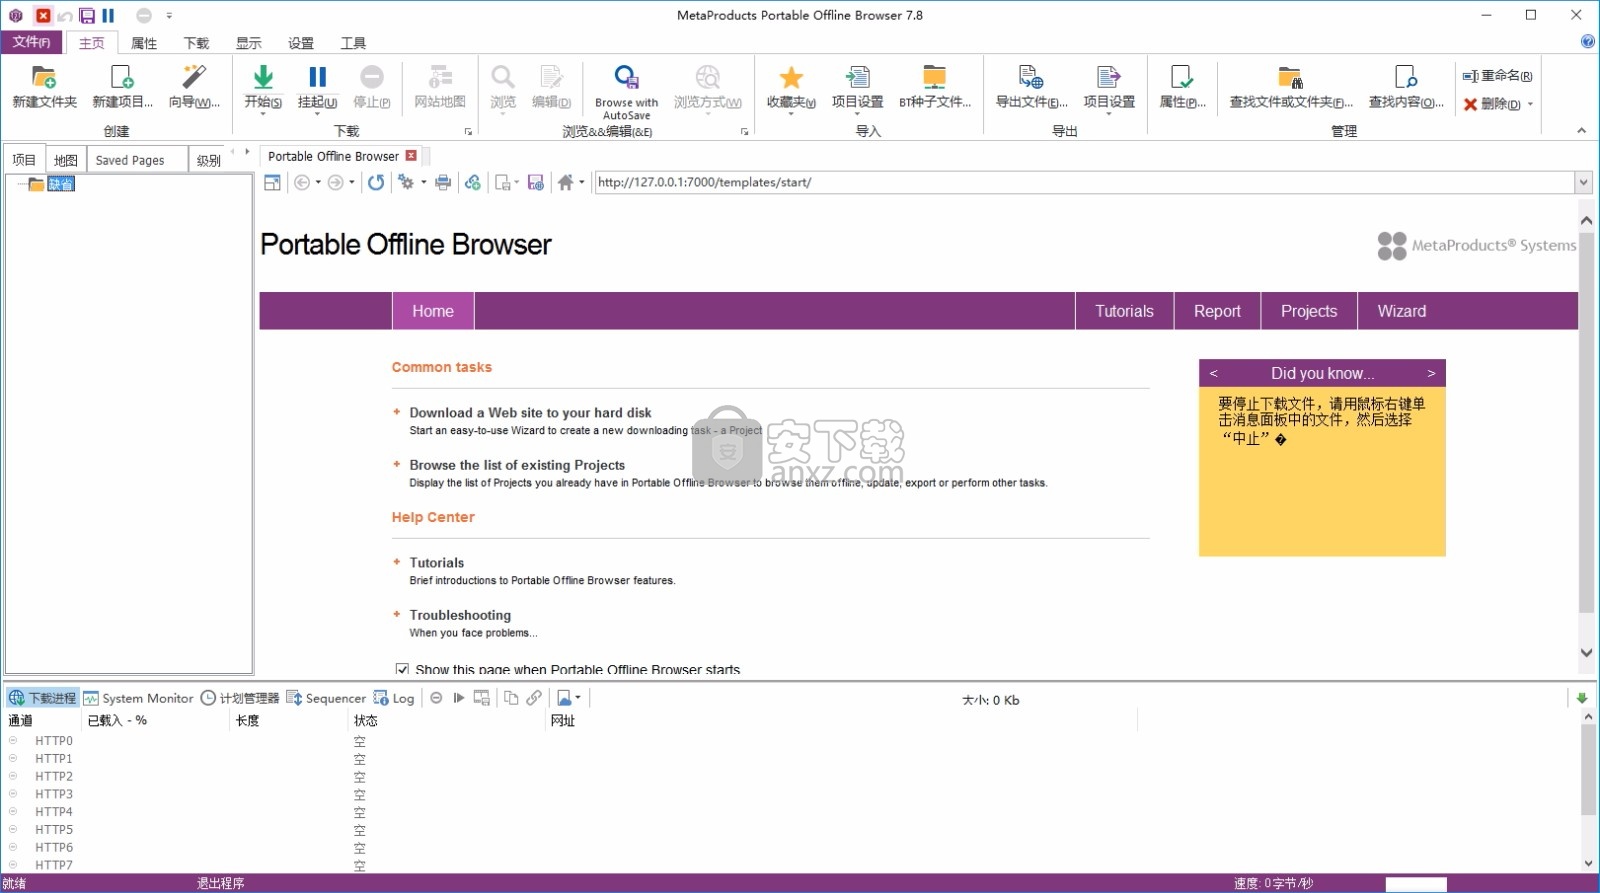Screen dimensions: 1600x893
Task: Switch to Log bottom tab
Action: (394, 698)
